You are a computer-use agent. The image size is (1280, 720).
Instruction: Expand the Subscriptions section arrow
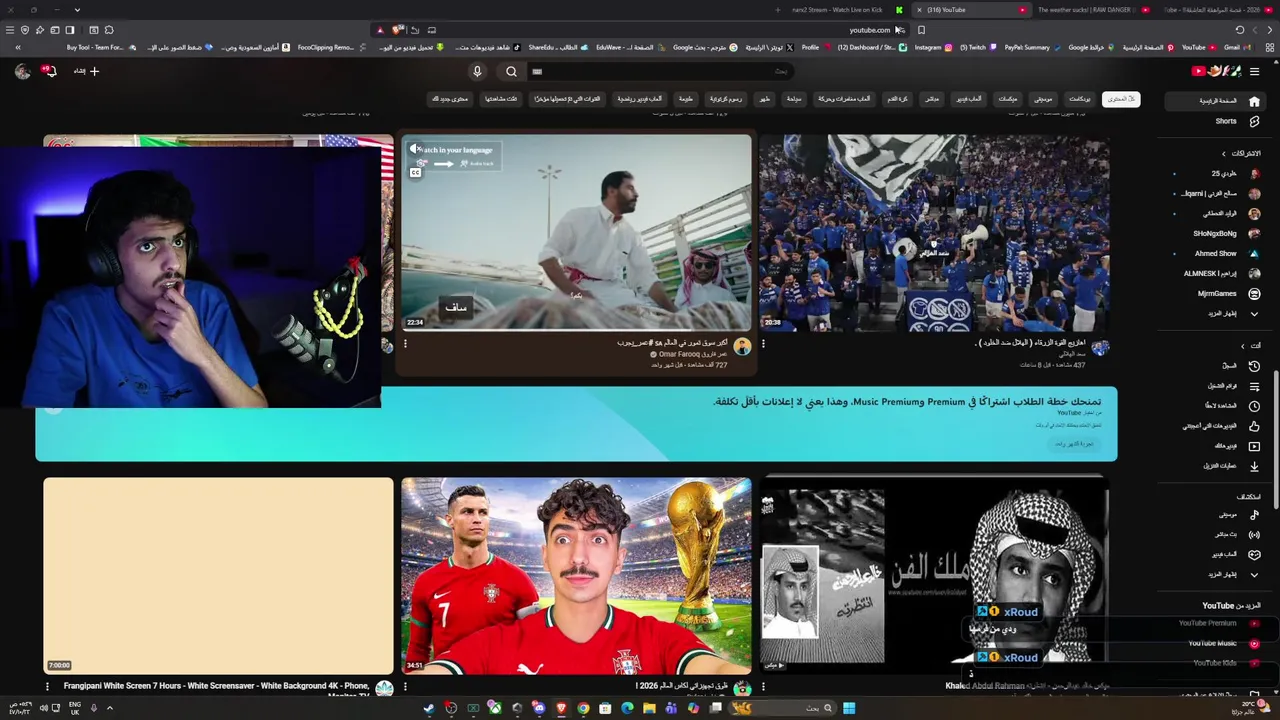pos(1224,154)
